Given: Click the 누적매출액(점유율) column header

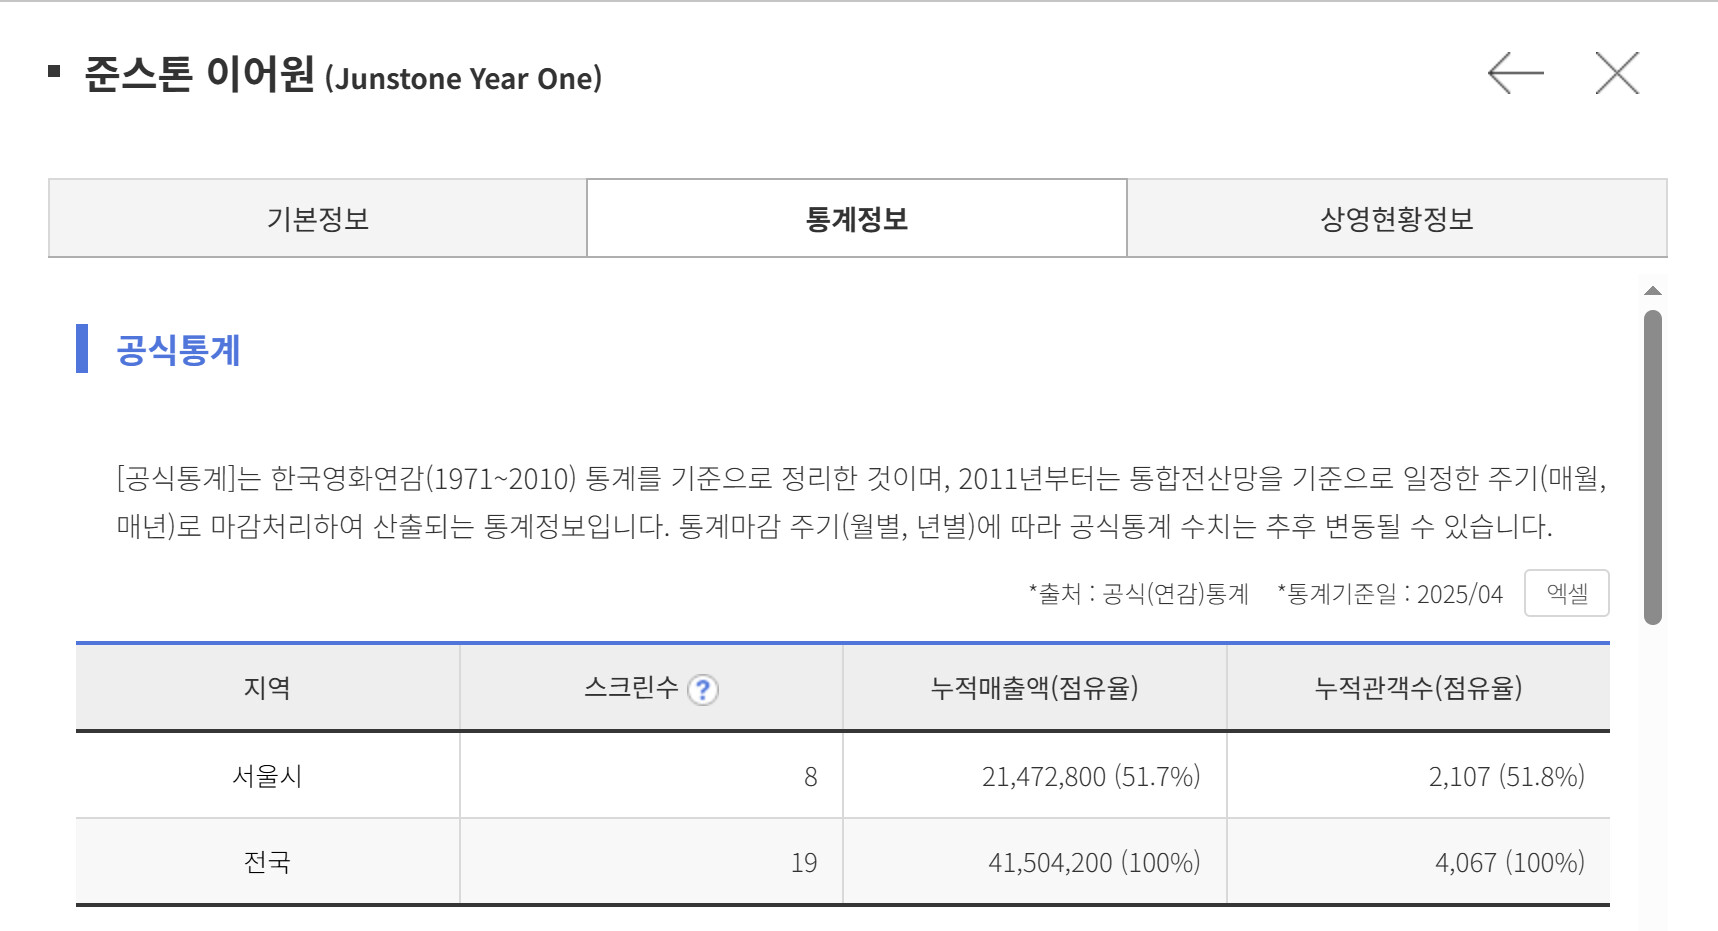Looking at the screenshot, I should 1034,688.
